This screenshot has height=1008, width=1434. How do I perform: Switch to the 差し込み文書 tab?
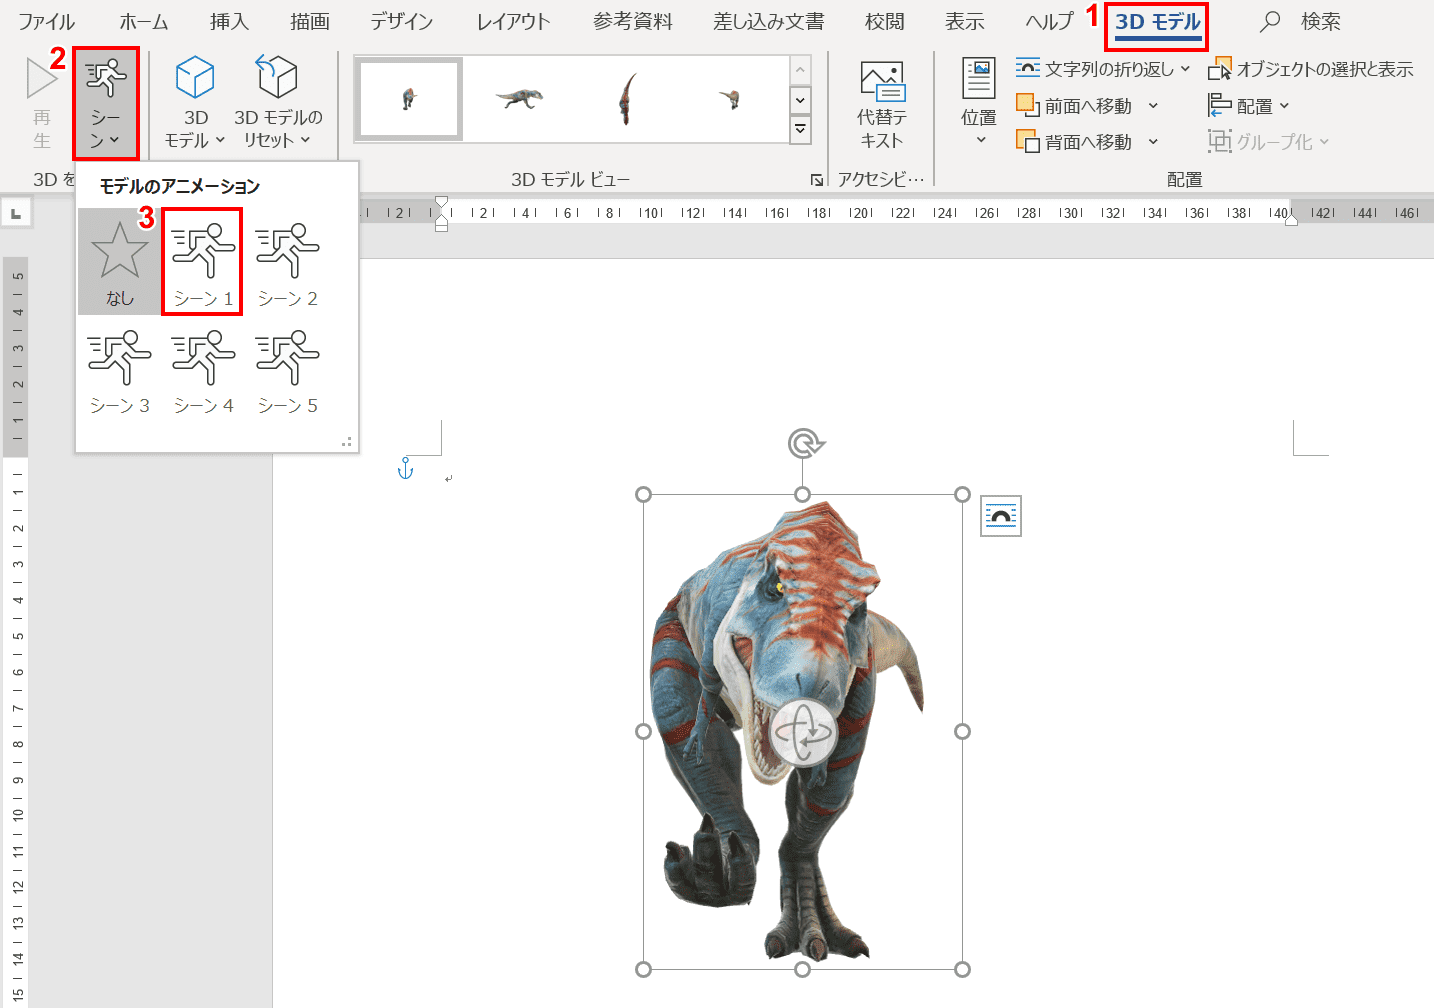click(x=769, y=21)
